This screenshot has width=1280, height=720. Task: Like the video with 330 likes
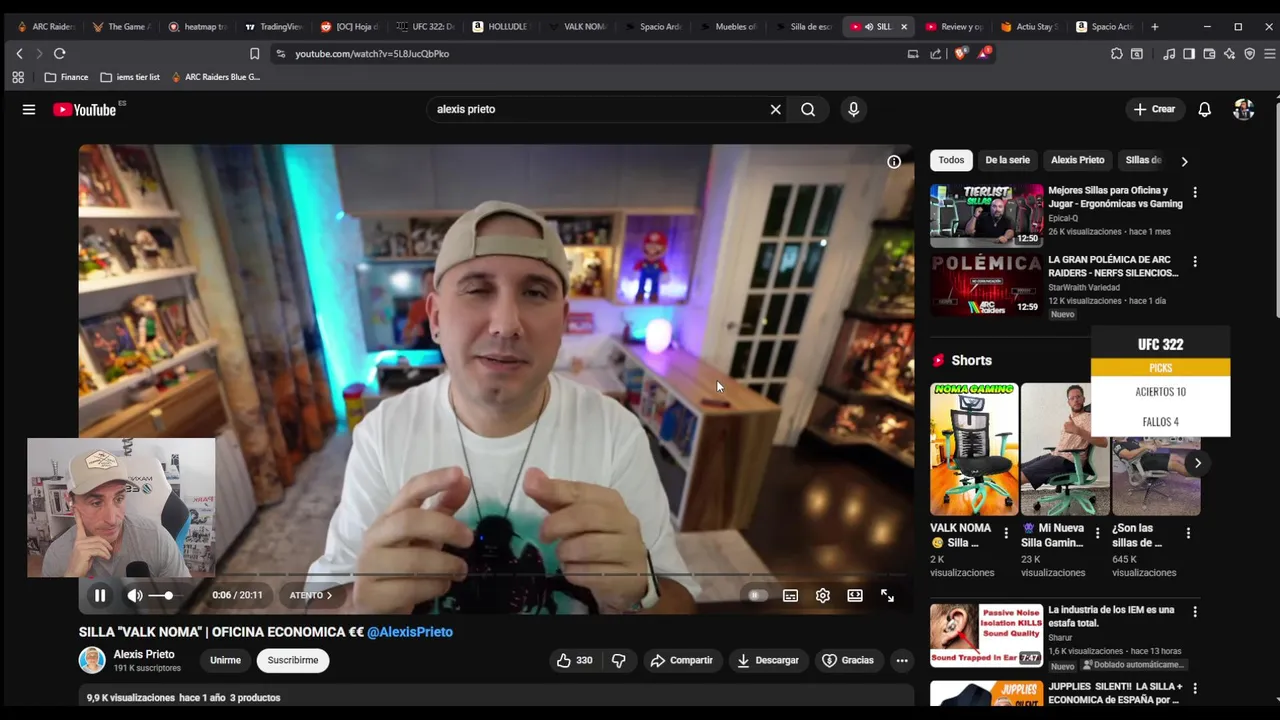575,660
